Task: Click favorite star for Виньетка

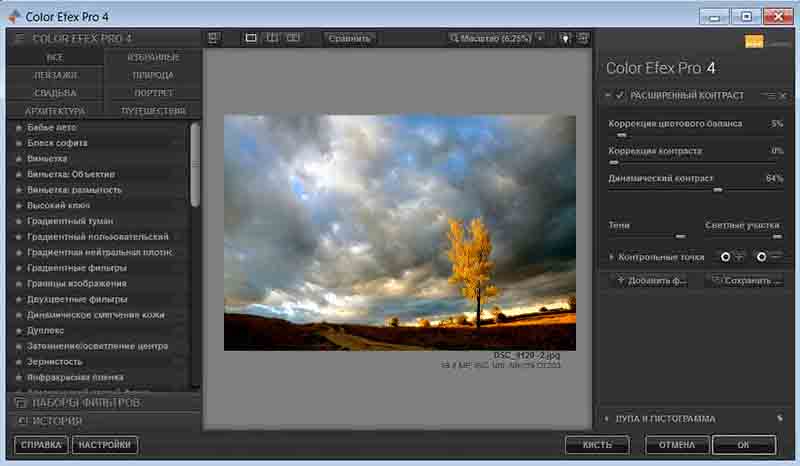Action: click(19, 159)
